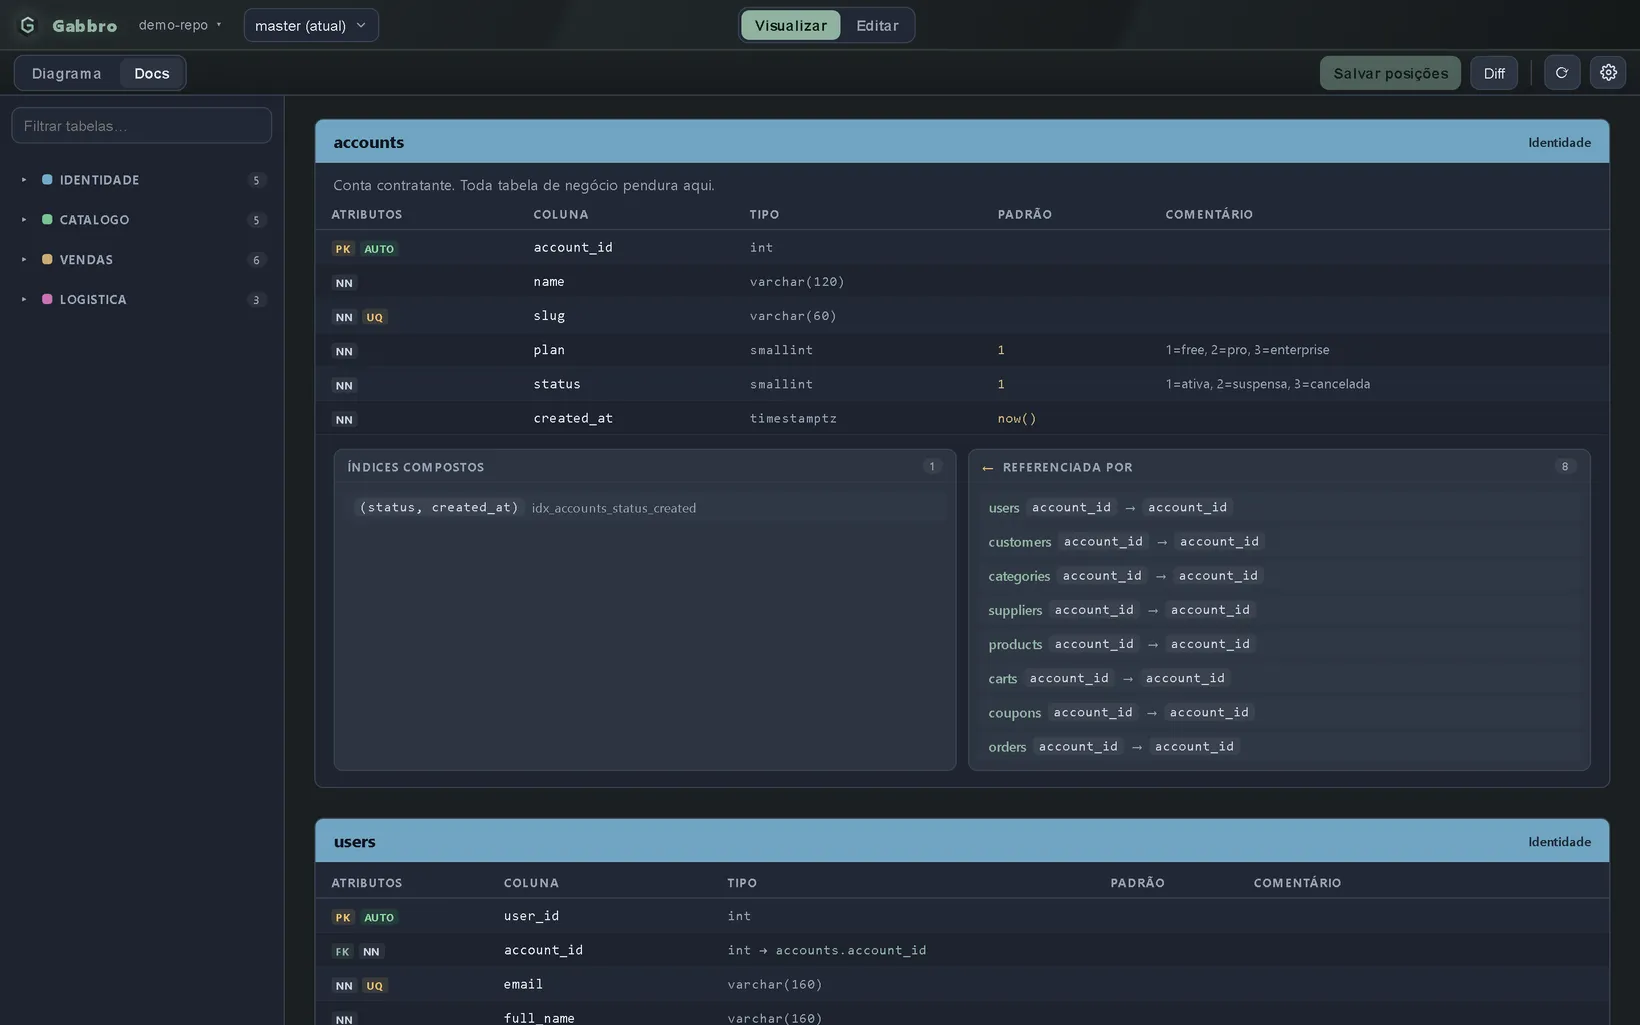Click the Filtrar tabelas search field
This screenshot has height=1025, width=1640.
point(141,126)
